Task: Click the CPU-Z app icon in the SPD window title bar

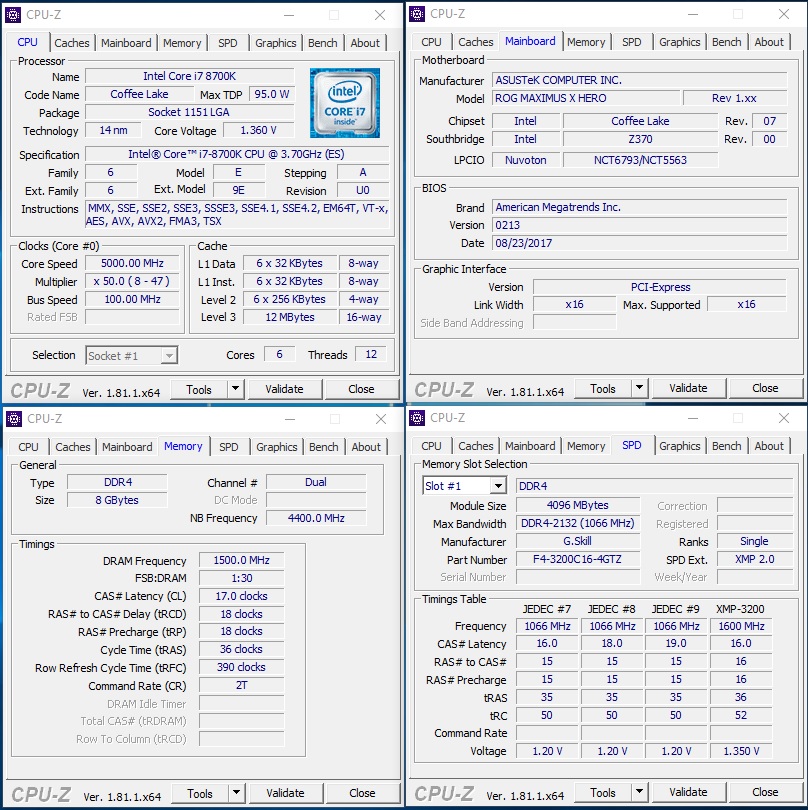Action: click(417, 418)
